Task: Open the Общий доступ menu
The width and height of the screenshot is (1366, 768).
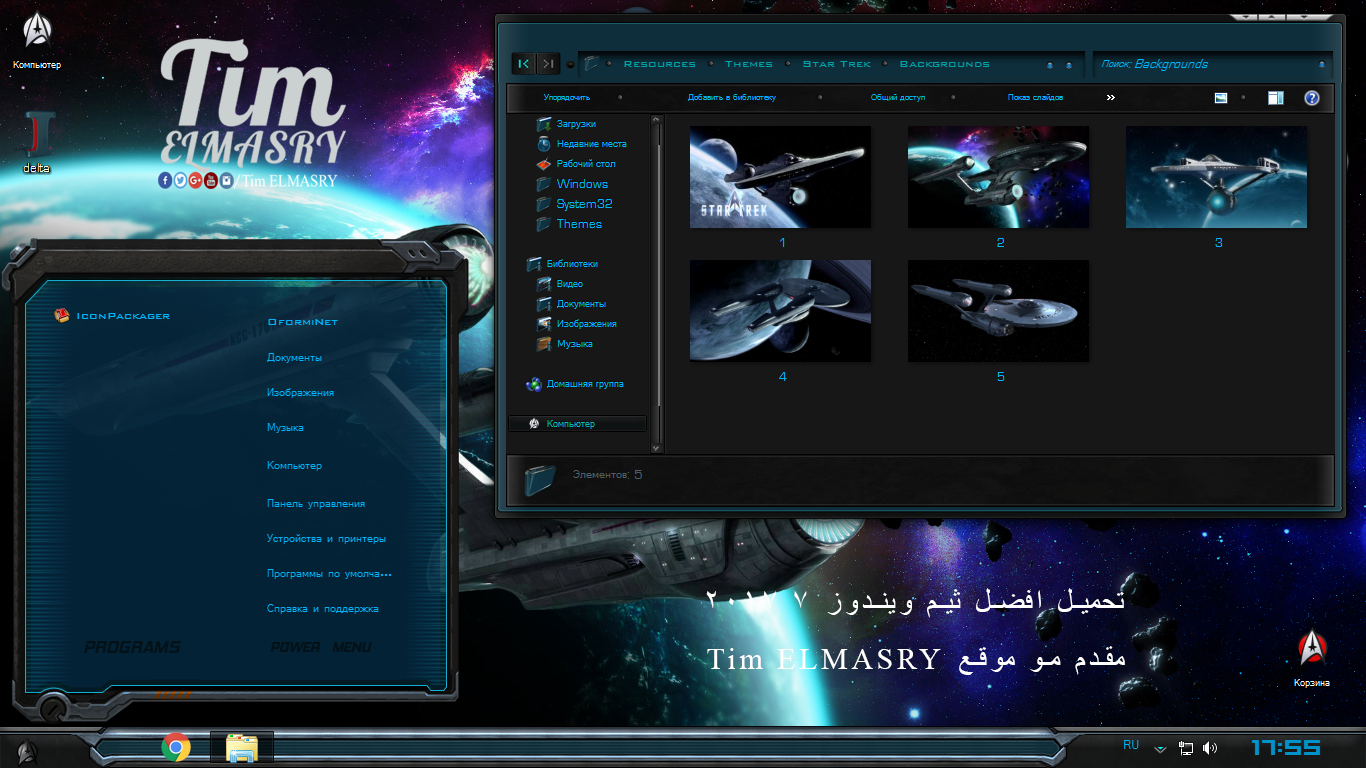Action: pos(898,98)
